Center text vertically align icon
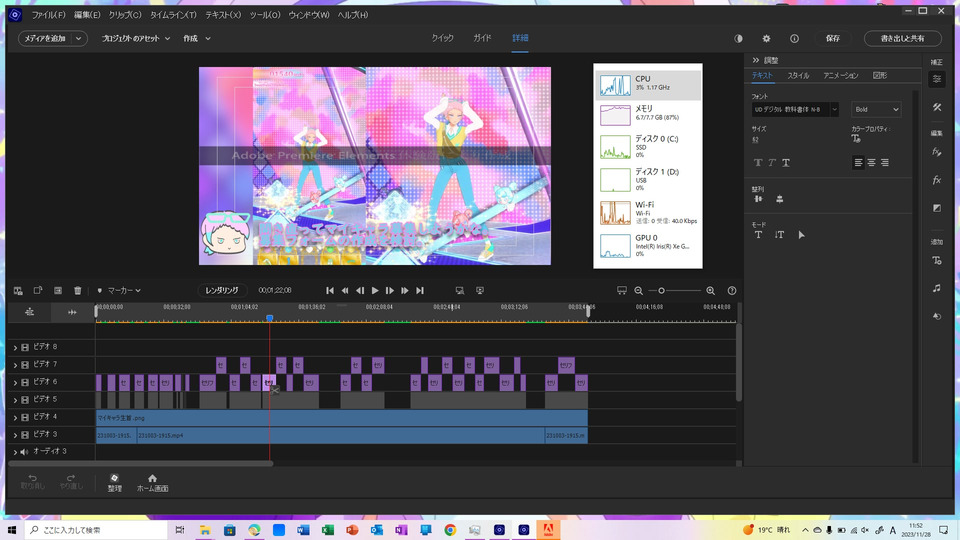960x540 pixels. (779, 199)
